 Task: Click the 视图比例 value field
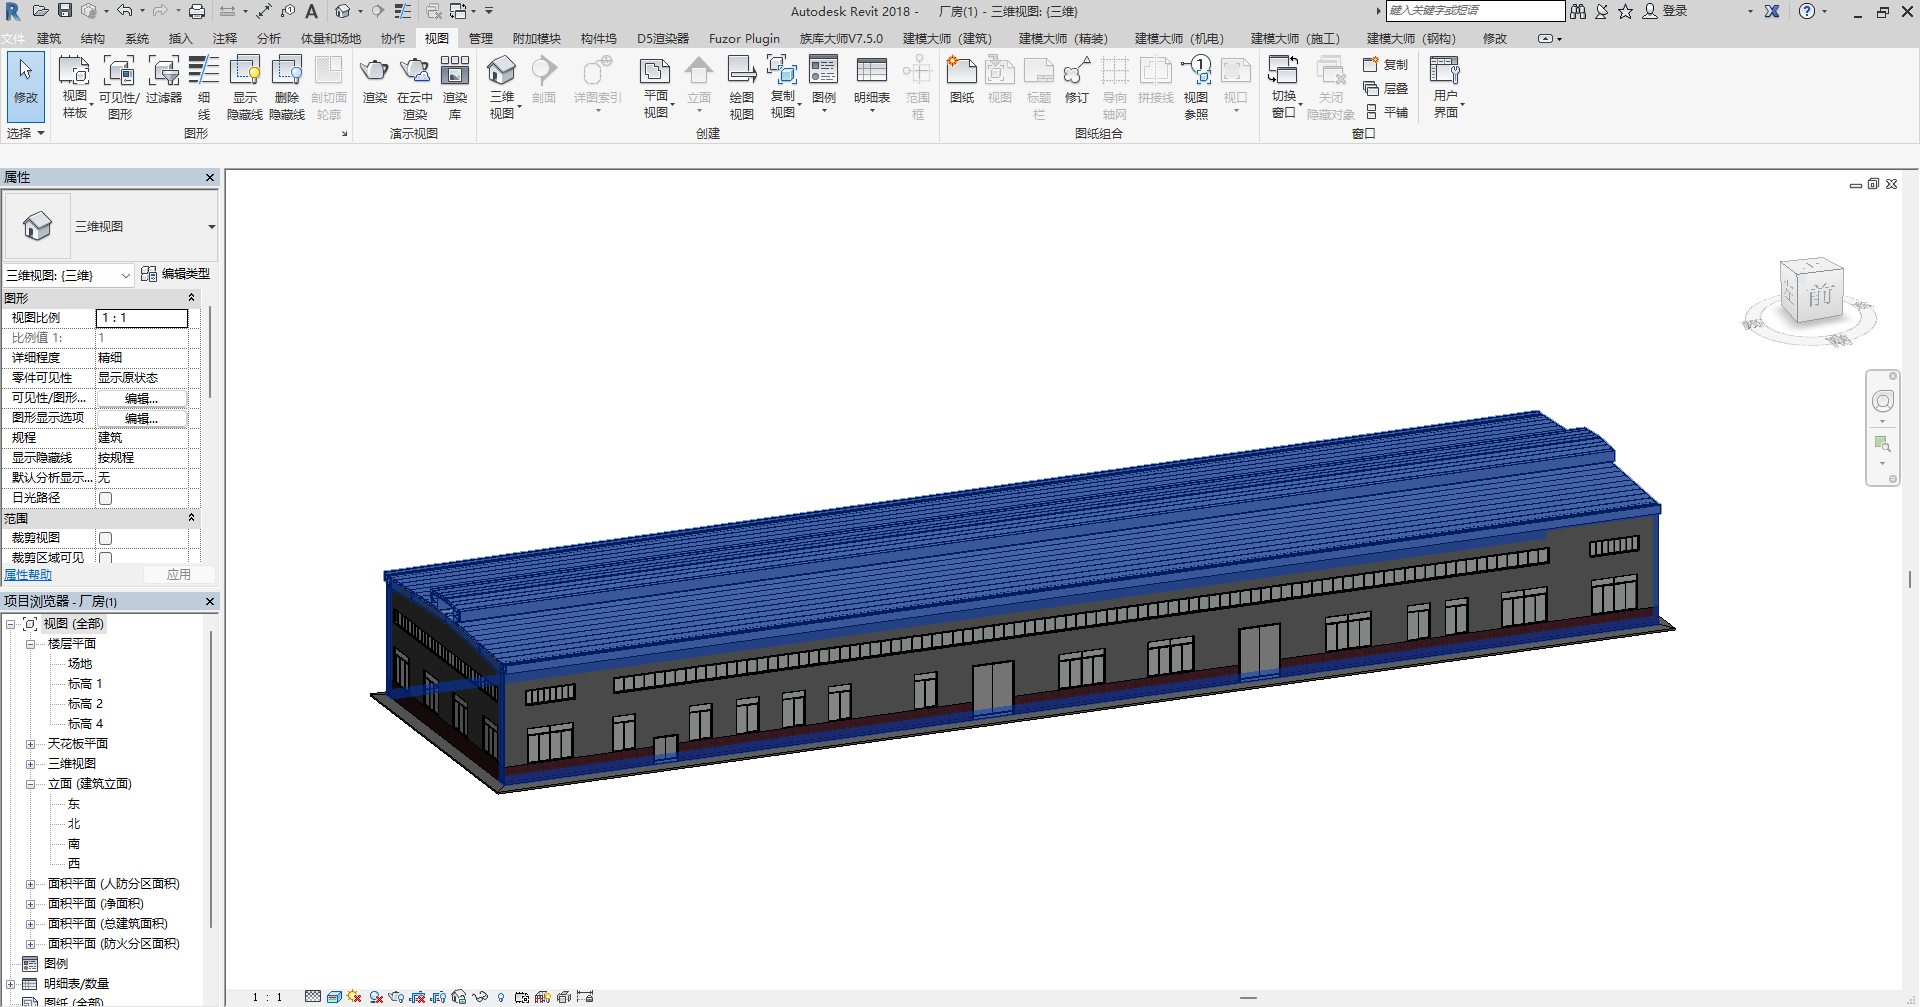(x=141, y=318)
